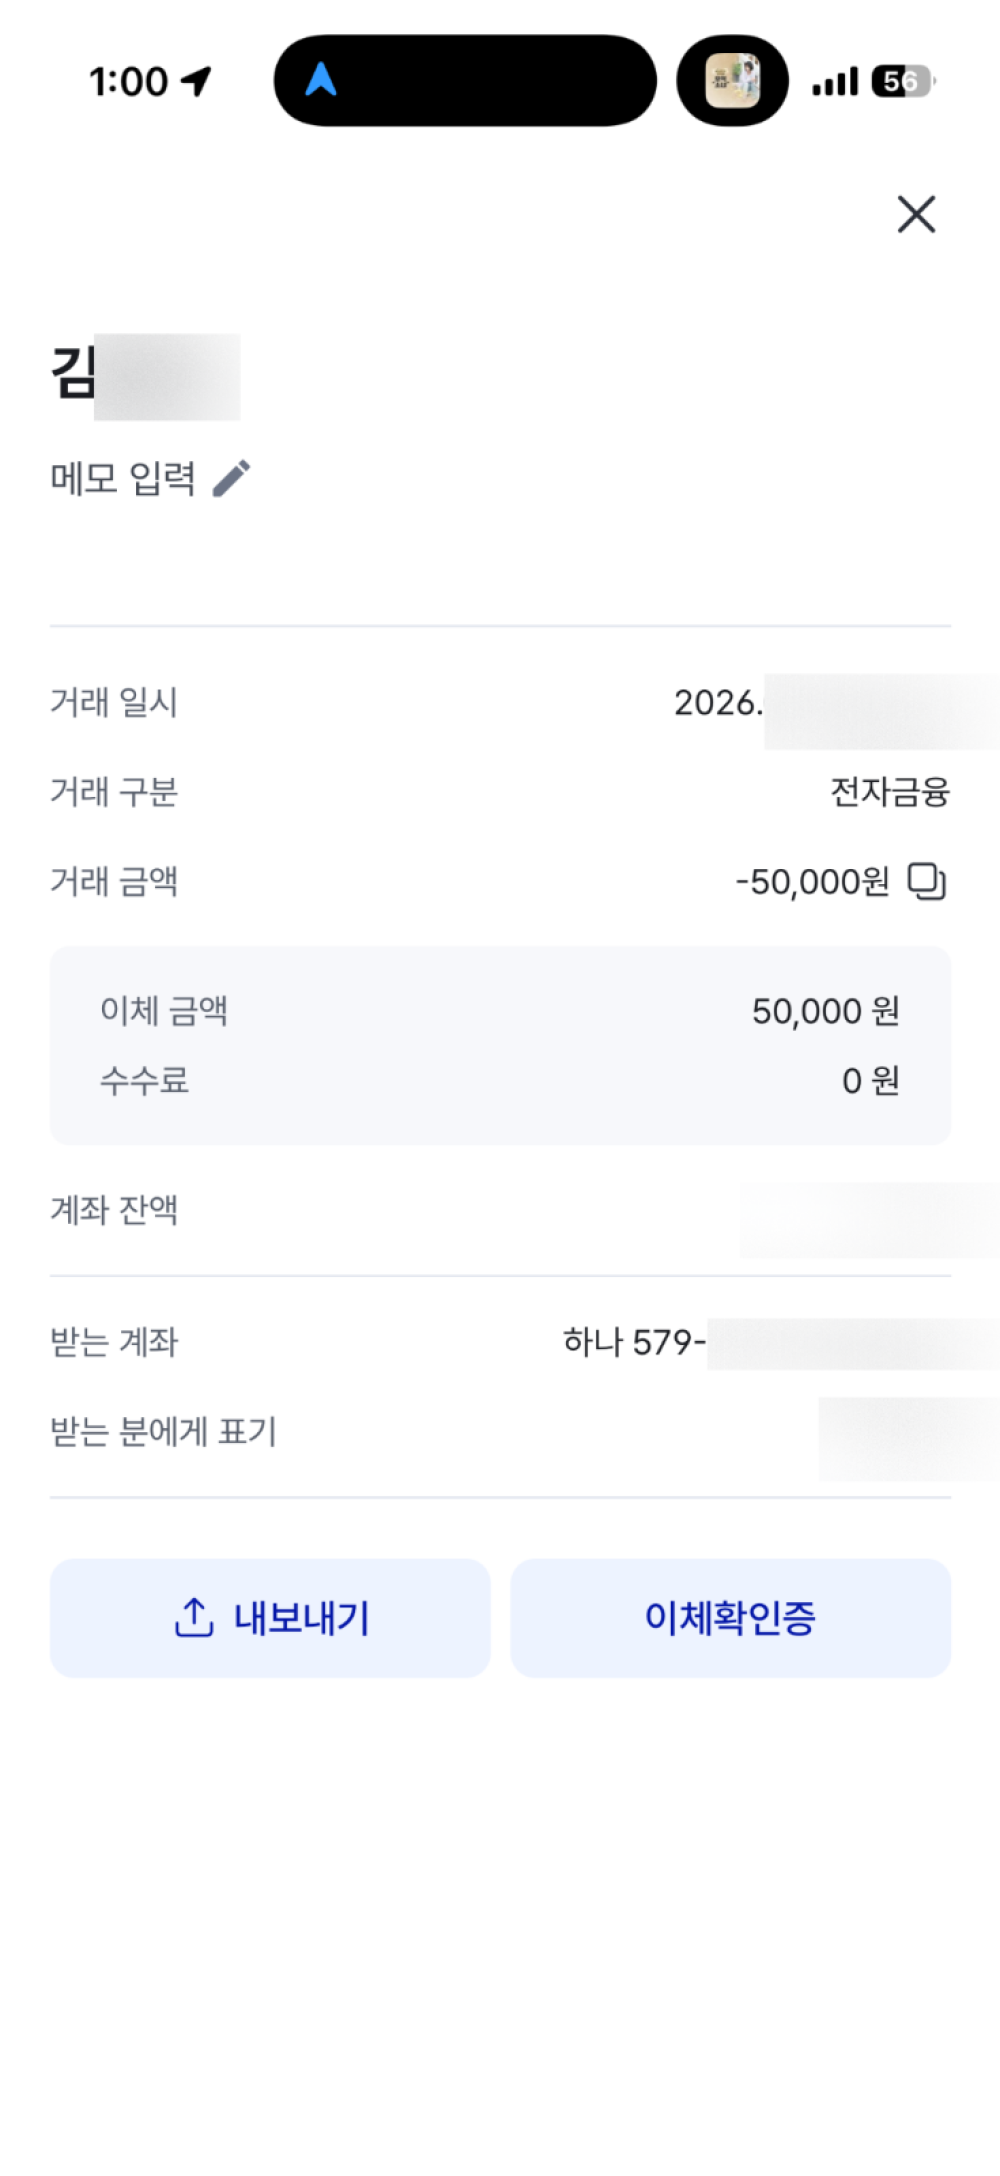
Task: Tap the blue navigation arrow in Dynamic Island
Action: pos(320,79)
